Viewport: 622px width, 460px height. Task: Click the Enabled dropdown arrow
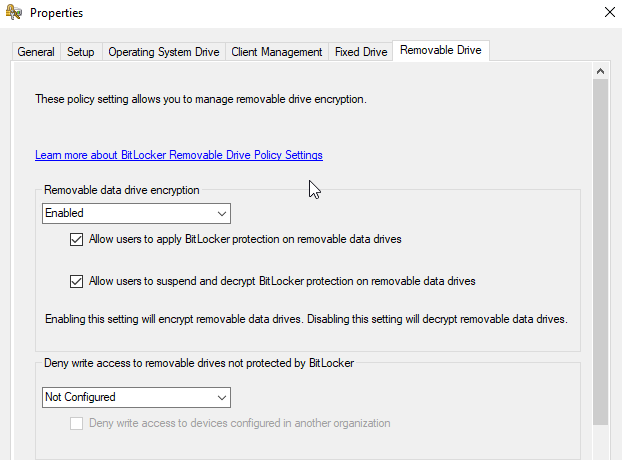pos(222,214)
